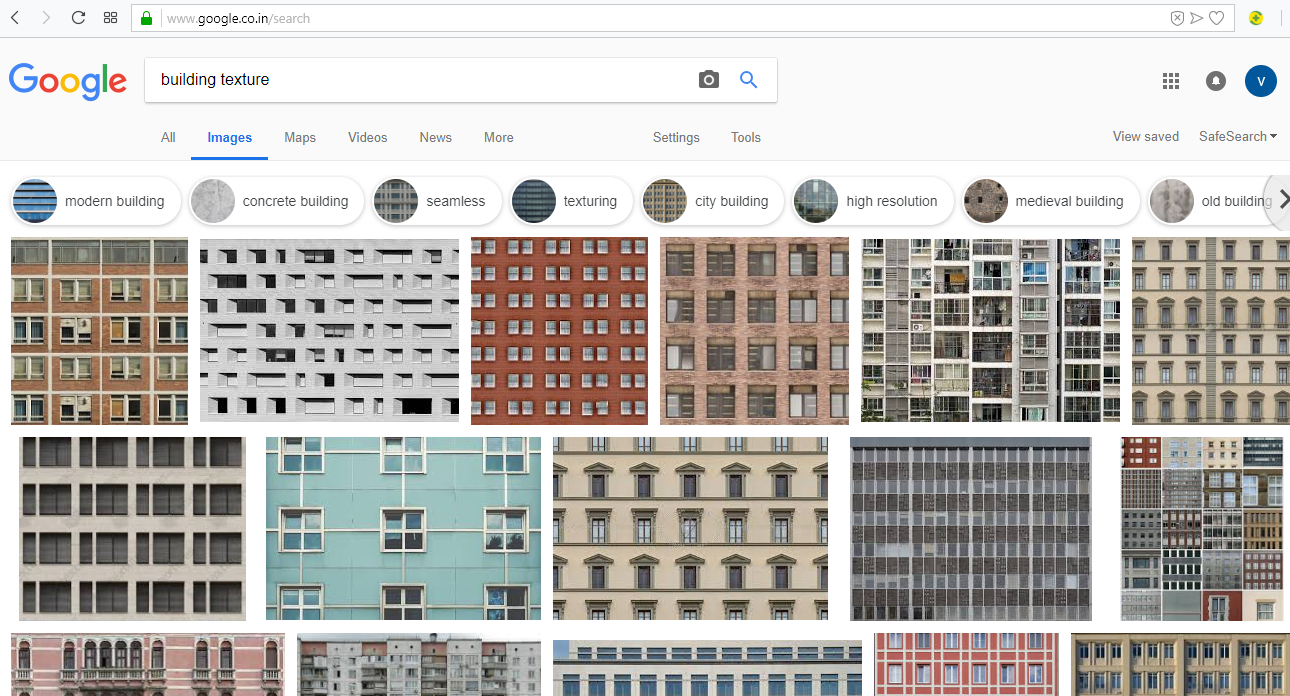The width and height of the screenshot is (1290, 696).
Task: Open the tan arched-window building thumbnail
Action: coord(1180,664)
